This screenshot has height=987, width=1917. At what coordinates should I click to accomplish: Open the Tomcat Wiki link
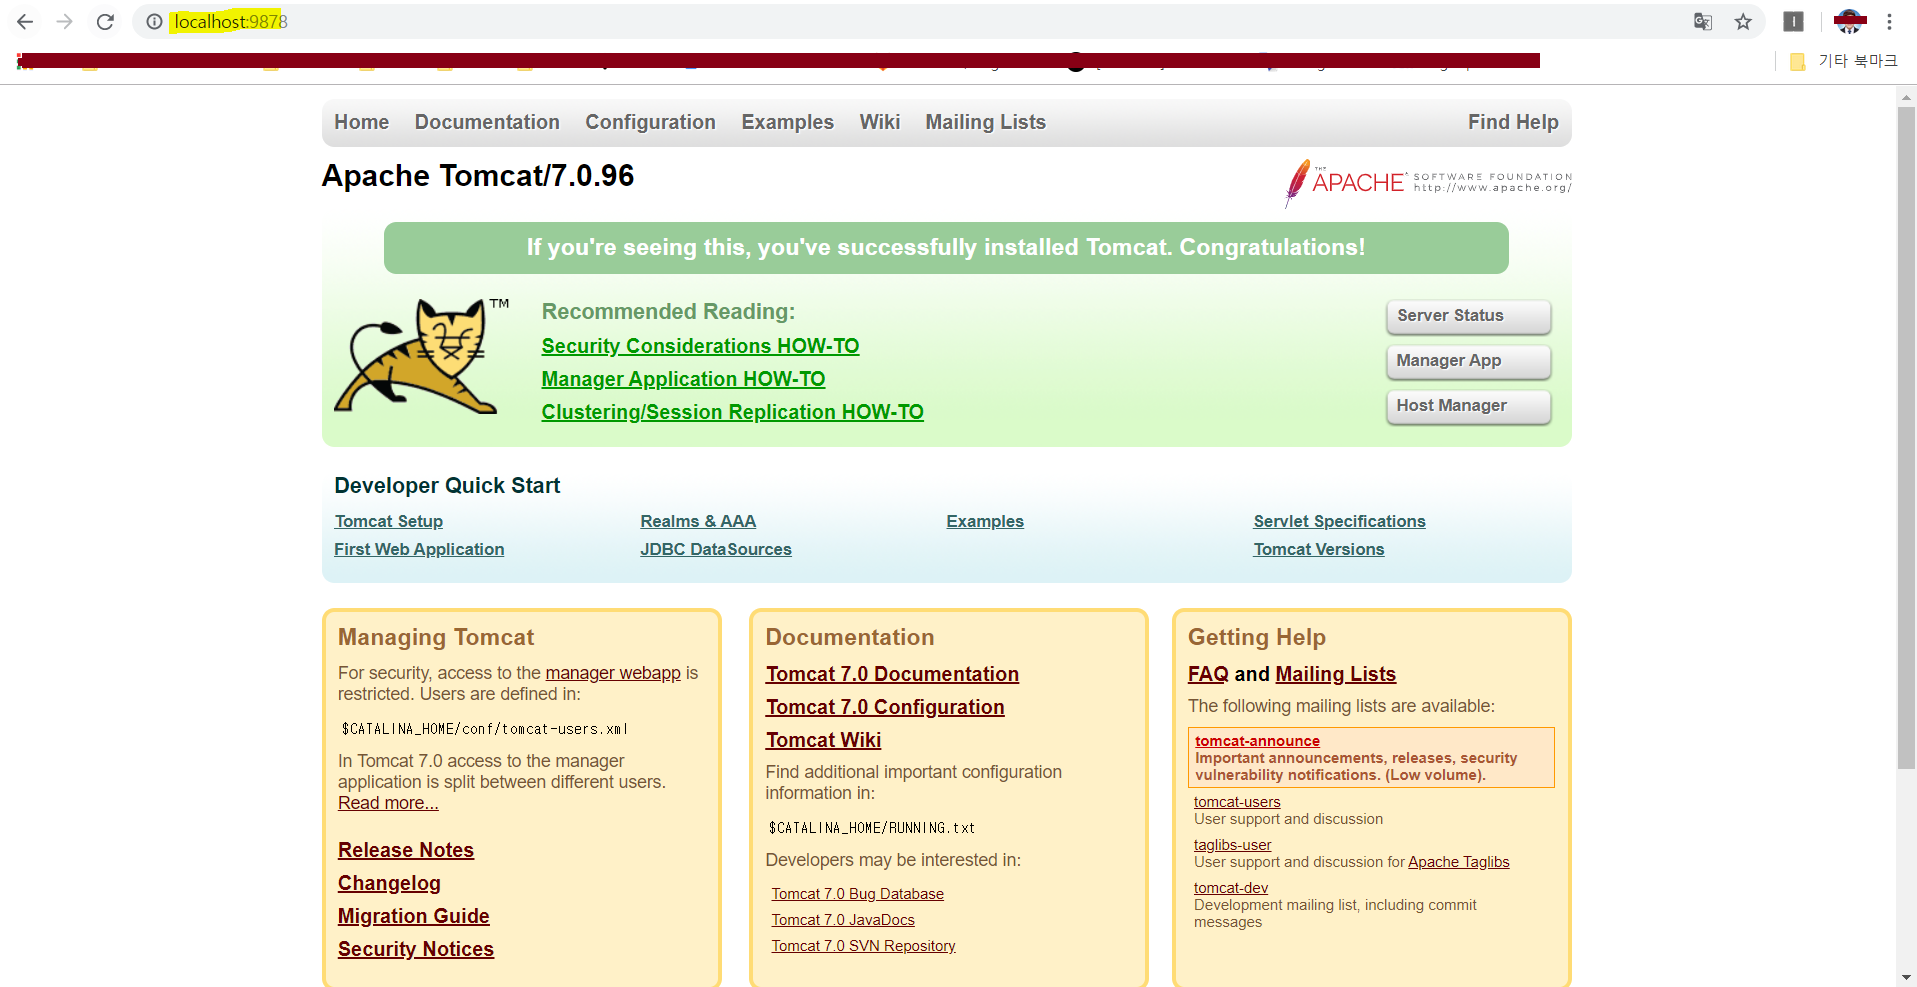point(823,740)
